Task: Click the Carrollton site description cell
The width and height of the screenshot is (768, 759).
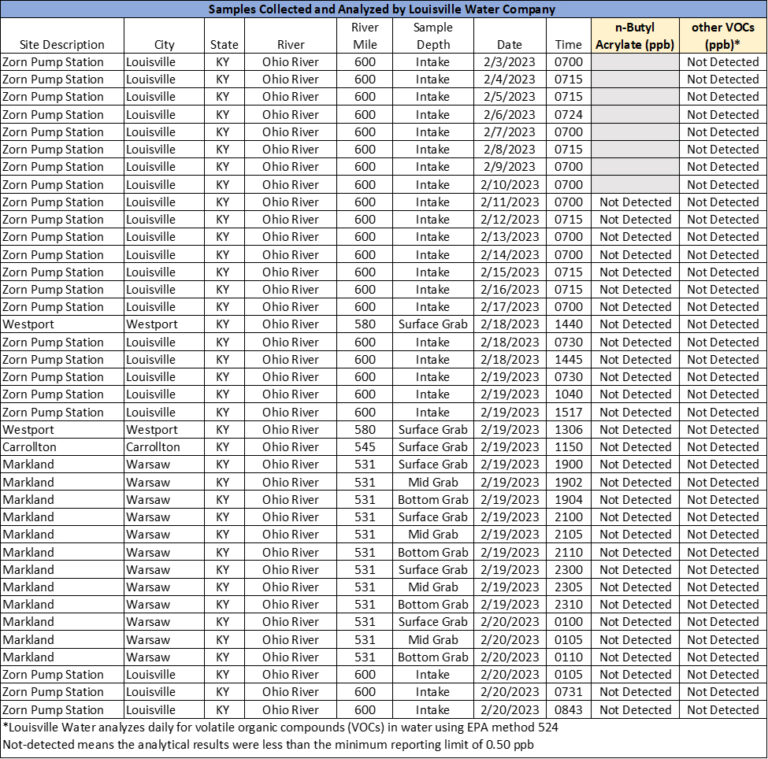Action: click(x=36, y=447)
